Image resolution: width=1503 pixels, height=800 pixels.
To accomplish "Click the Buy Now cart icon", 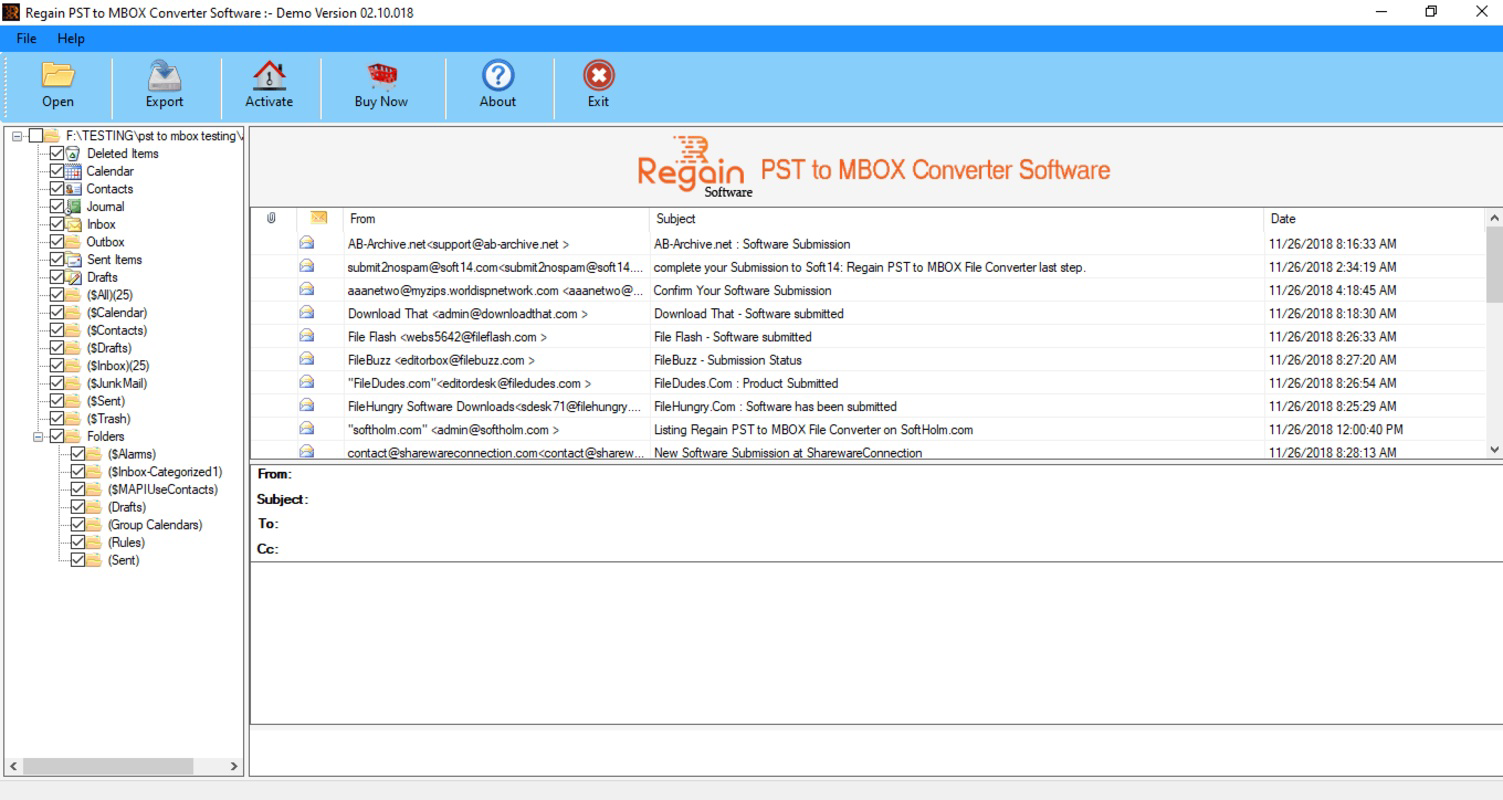I will pyautogui.click(x=381, y=75).
